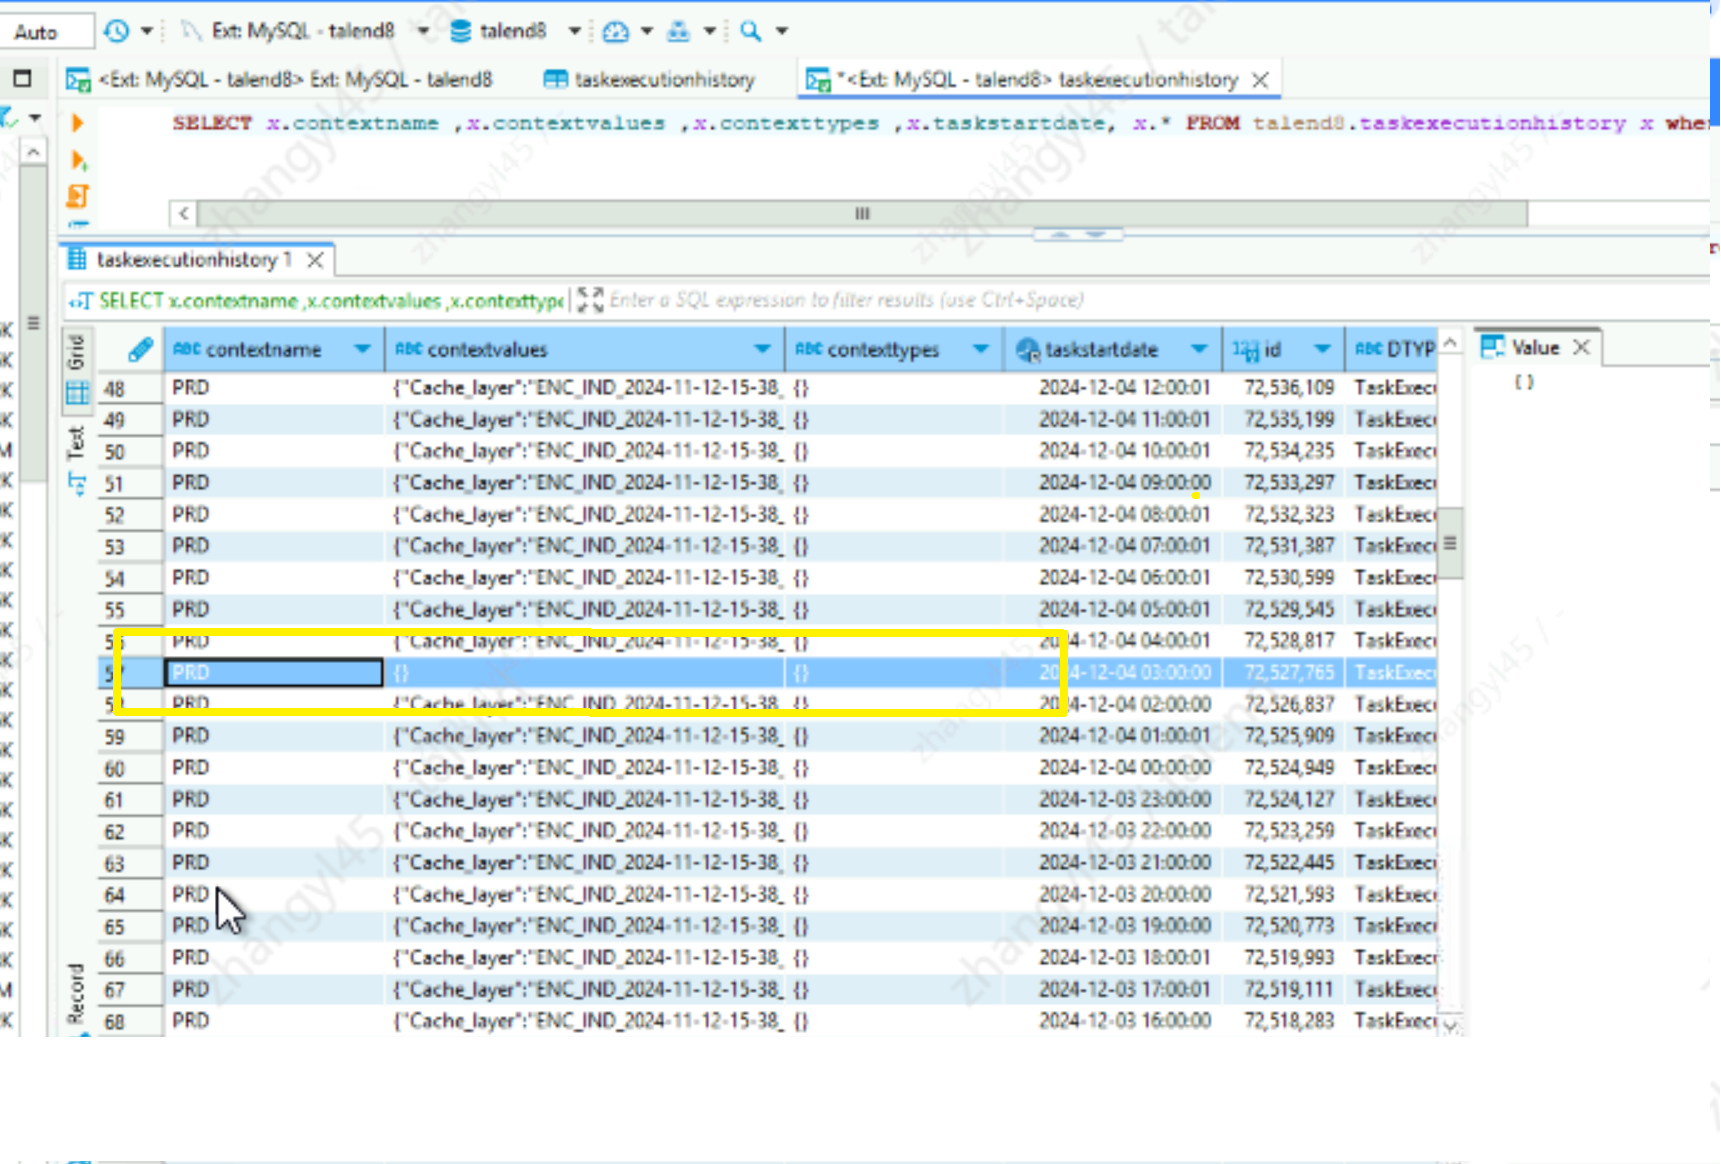Close the Value panel with its X button
The height and width of the screenshot is (1164, 1721).
(1582, 347)
